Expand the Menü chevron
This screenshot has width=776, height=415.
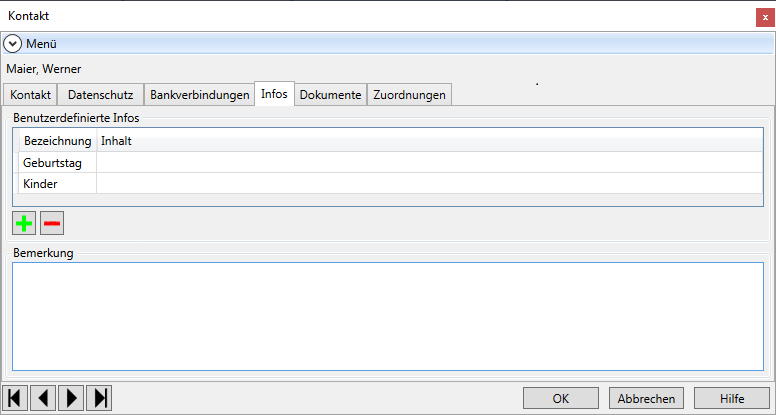click(12, 44)
